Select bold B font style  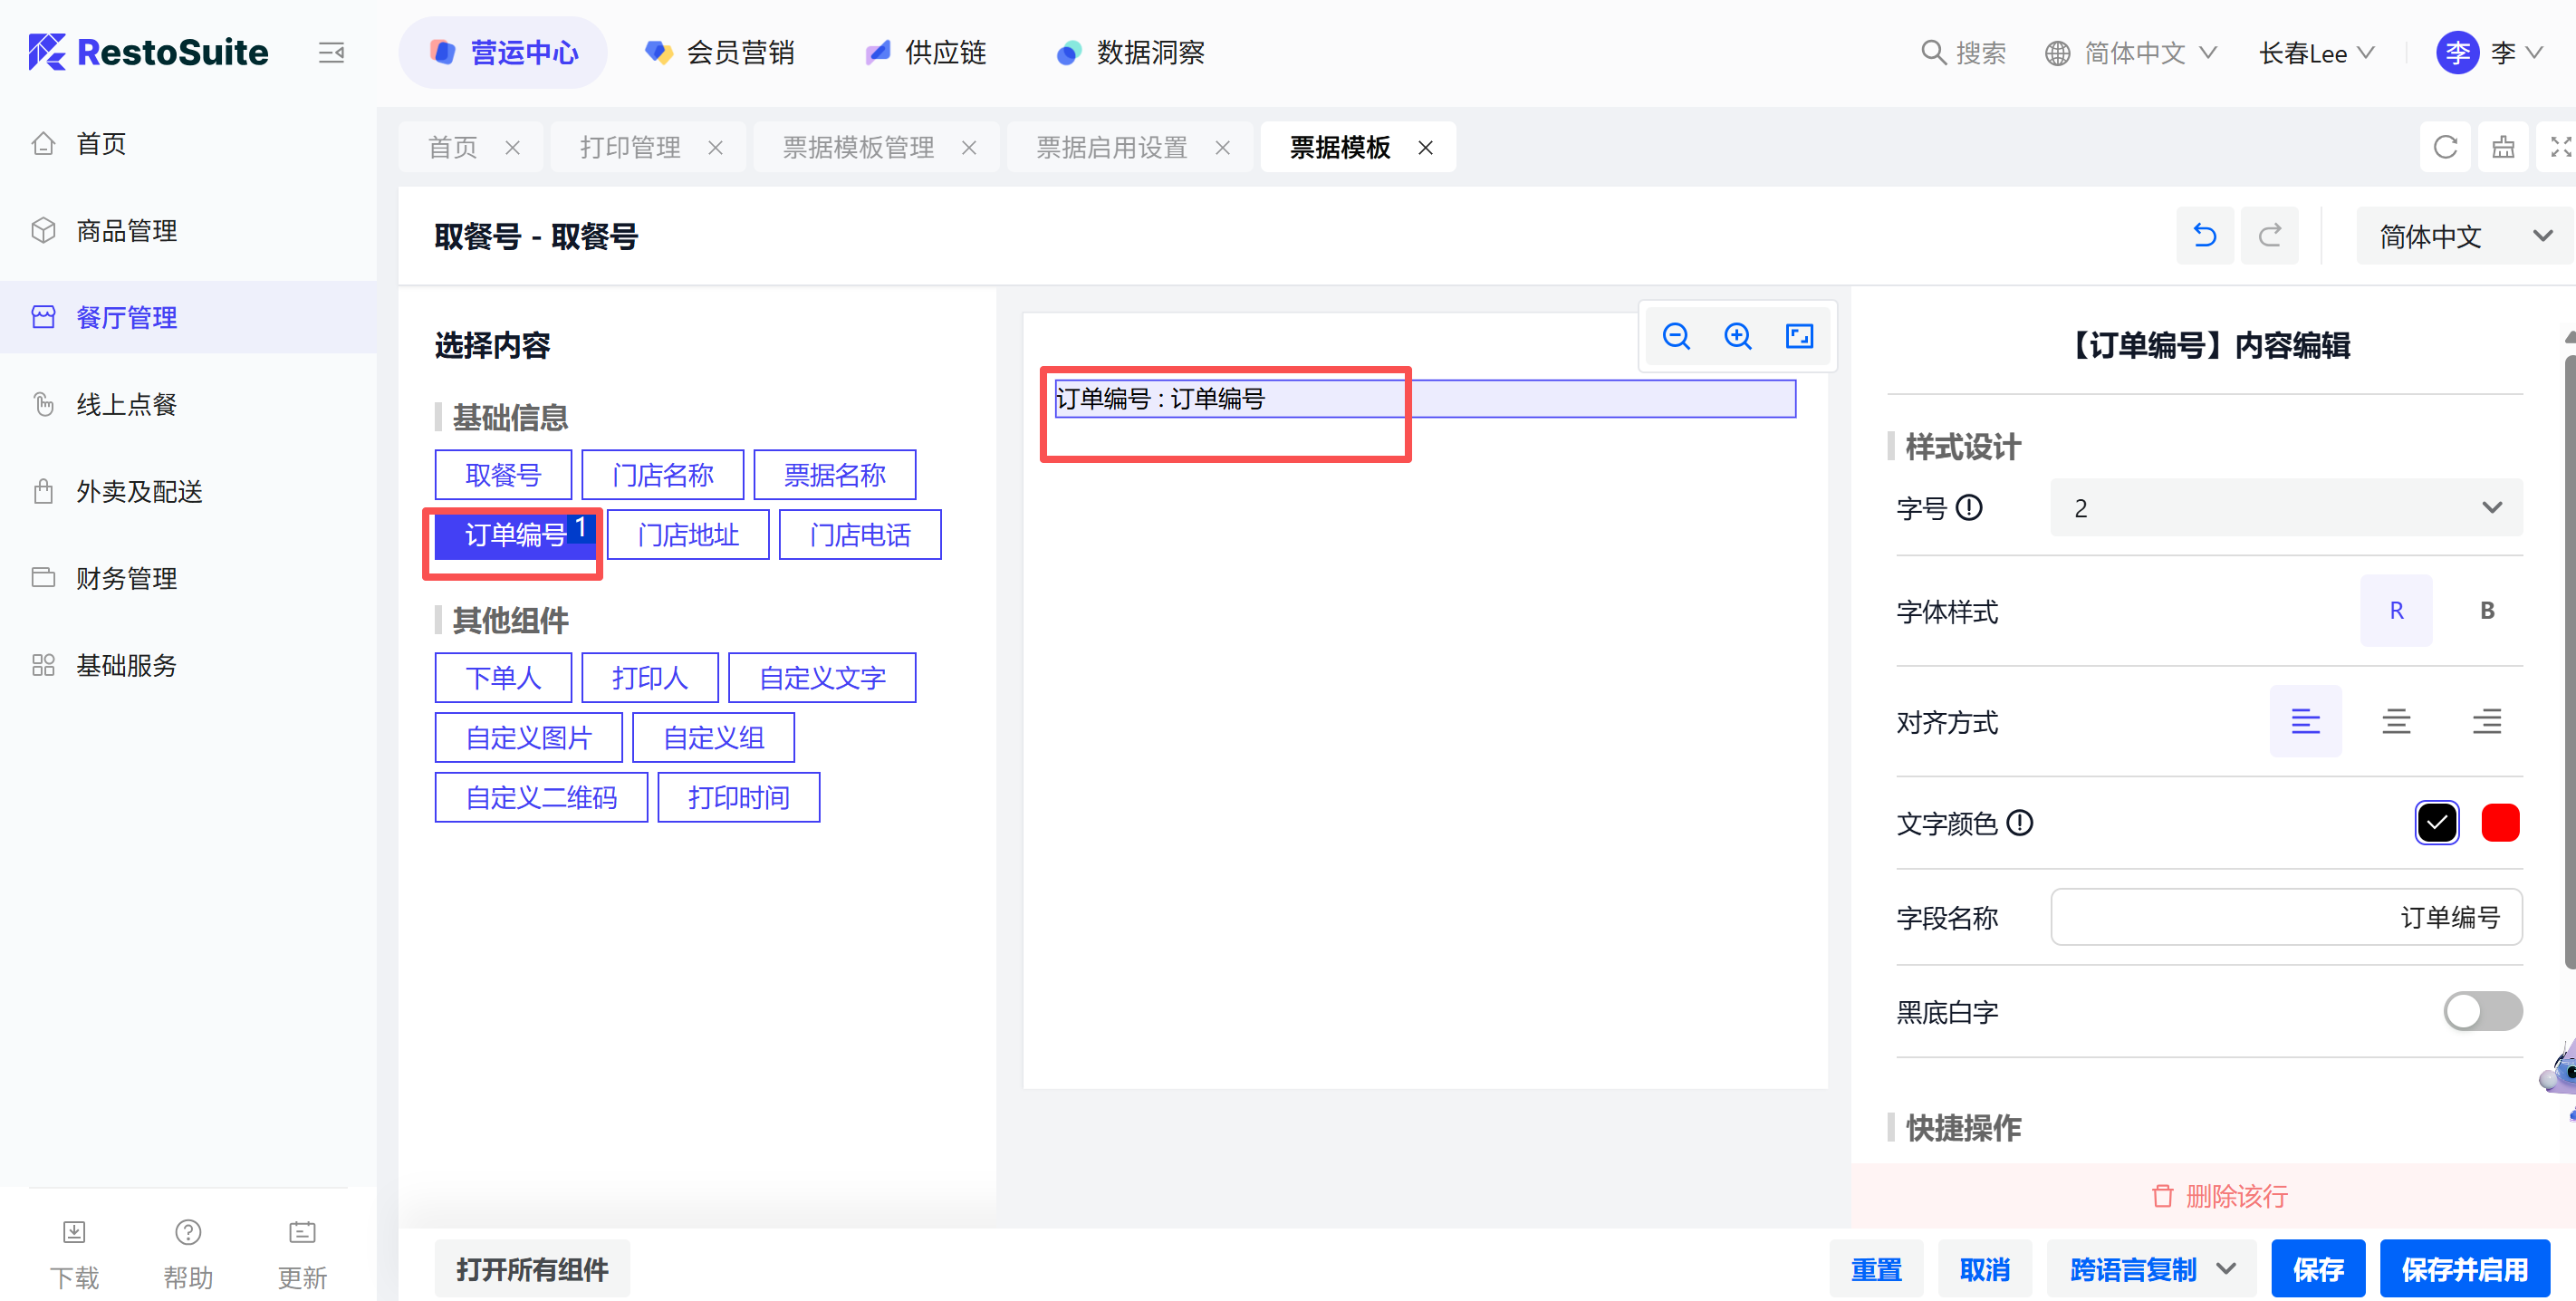tap(2487, 611)
